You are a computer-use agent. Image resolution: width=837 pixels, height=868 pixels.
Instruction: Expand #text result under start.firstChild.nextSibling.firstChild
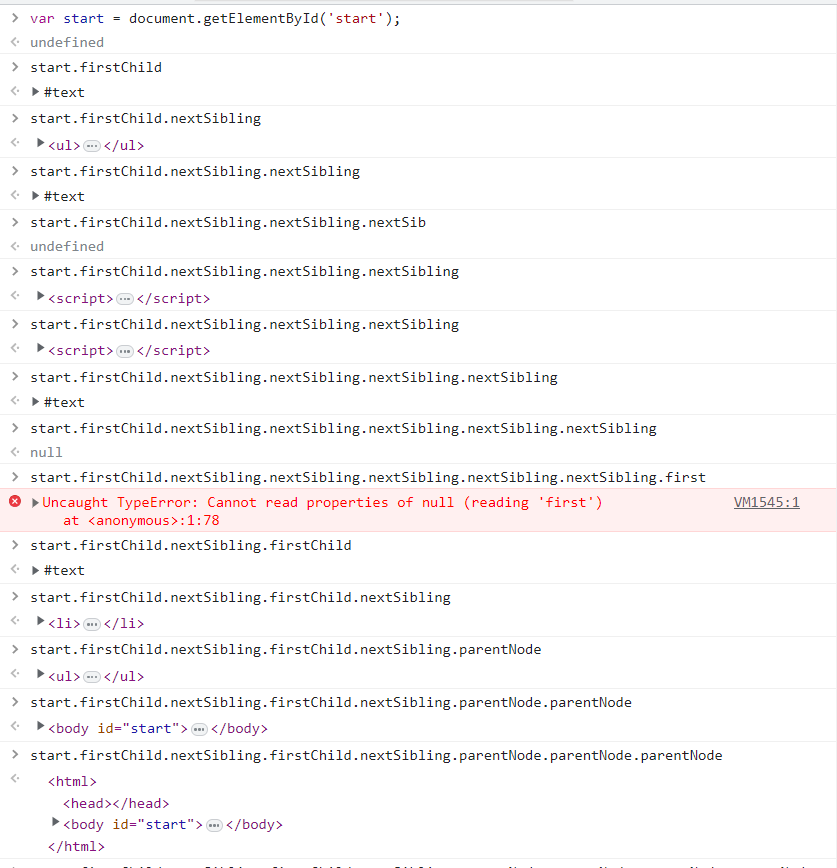tap(35, 570)
